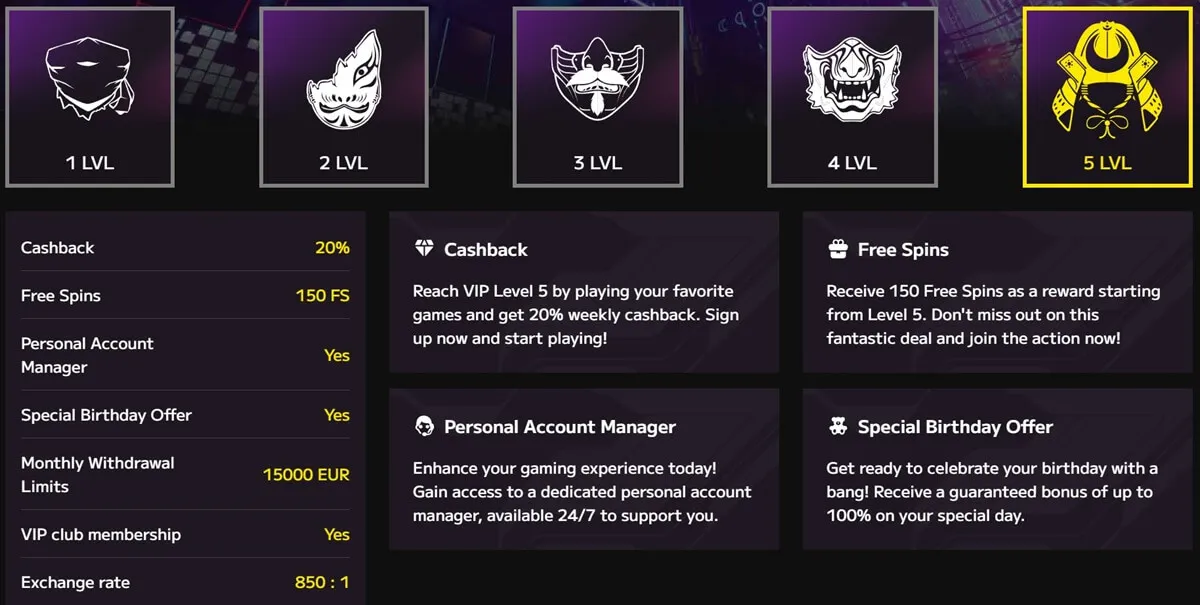1200x605 pixels.
Task: Open the 2 LVL tier card
Action: click(344, 95)
